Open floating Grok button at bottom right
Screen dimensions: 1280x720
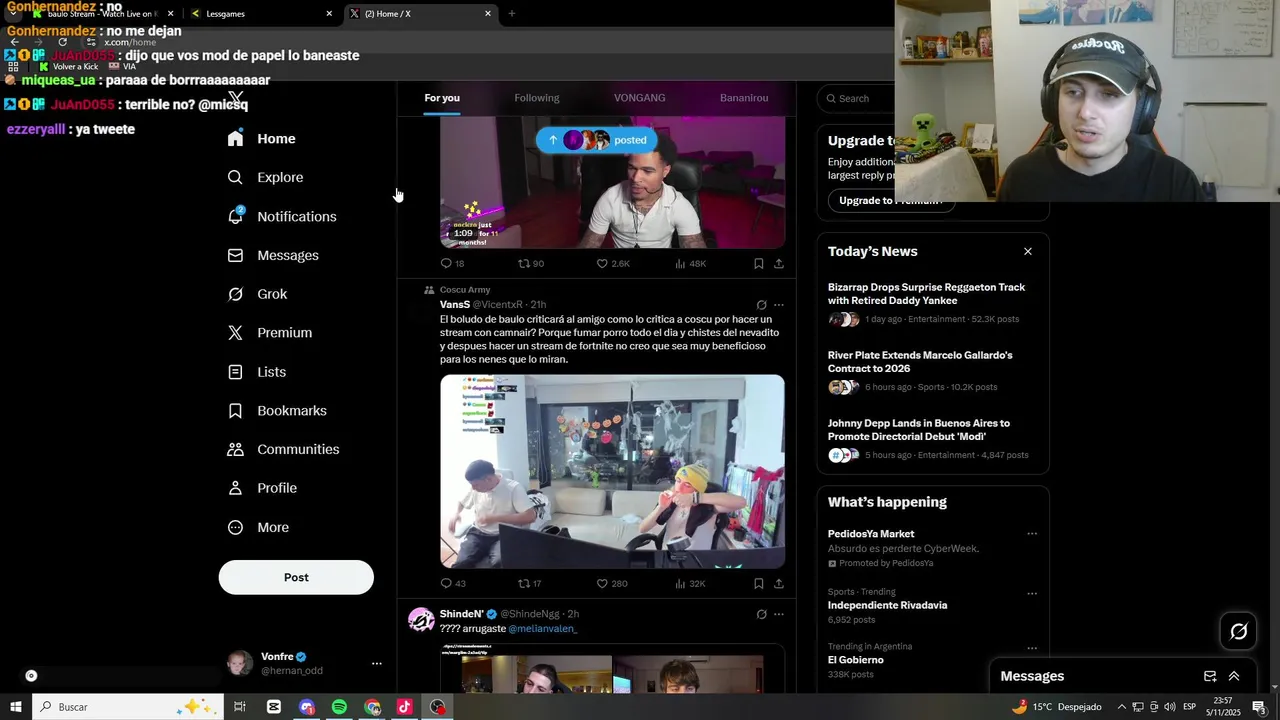pos(1239,631)
